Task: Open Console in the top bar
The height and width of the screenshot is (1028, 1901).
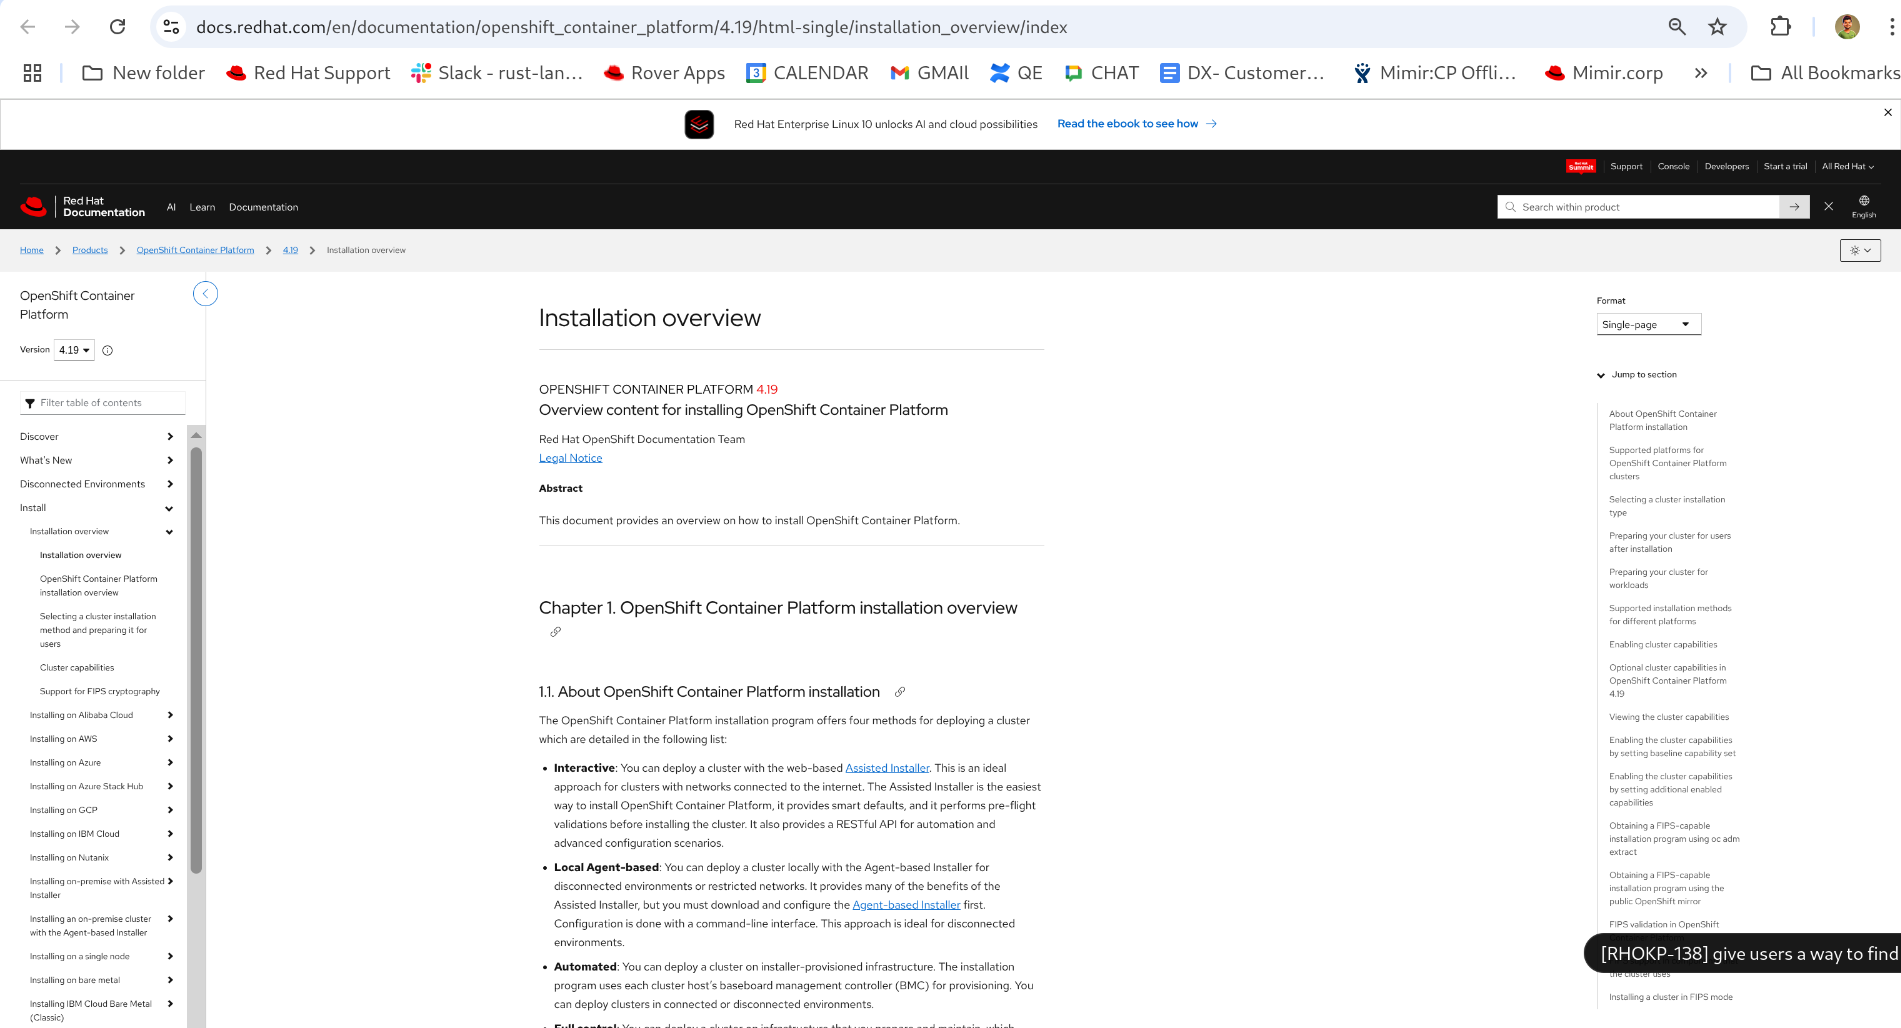Action: pyautogui.click(x=1673, y=166)
